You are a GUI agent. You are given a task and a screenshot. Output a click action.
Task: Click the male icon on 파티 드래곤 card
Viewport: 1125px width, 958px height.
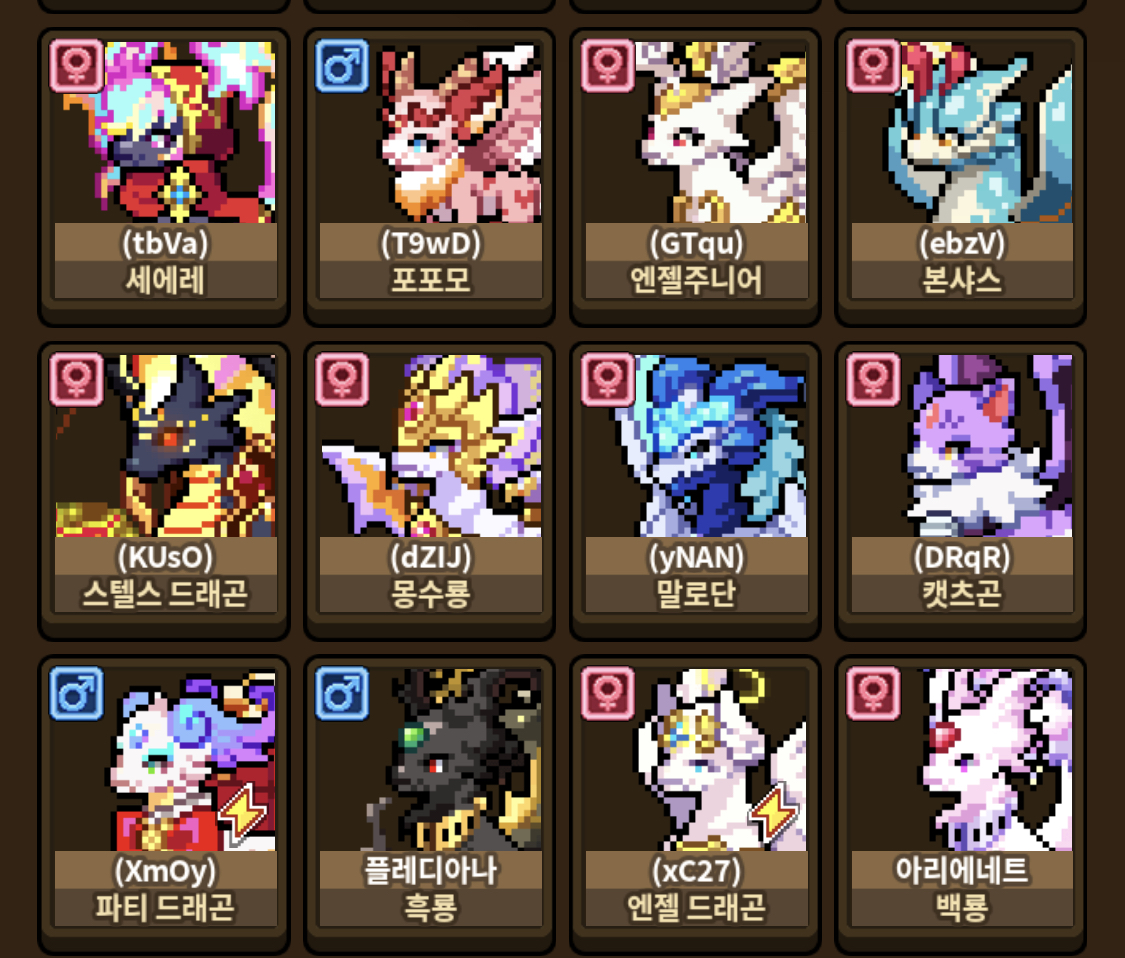77,694
